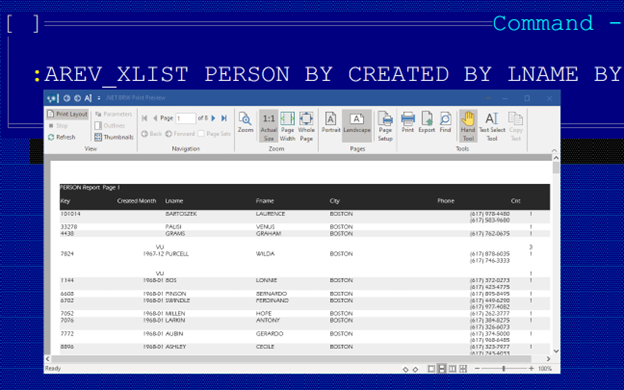Image resolution: width=624 pixels, height=390 pixels.
Task: Select multi-page grid view in status bar
Action: 463,369
